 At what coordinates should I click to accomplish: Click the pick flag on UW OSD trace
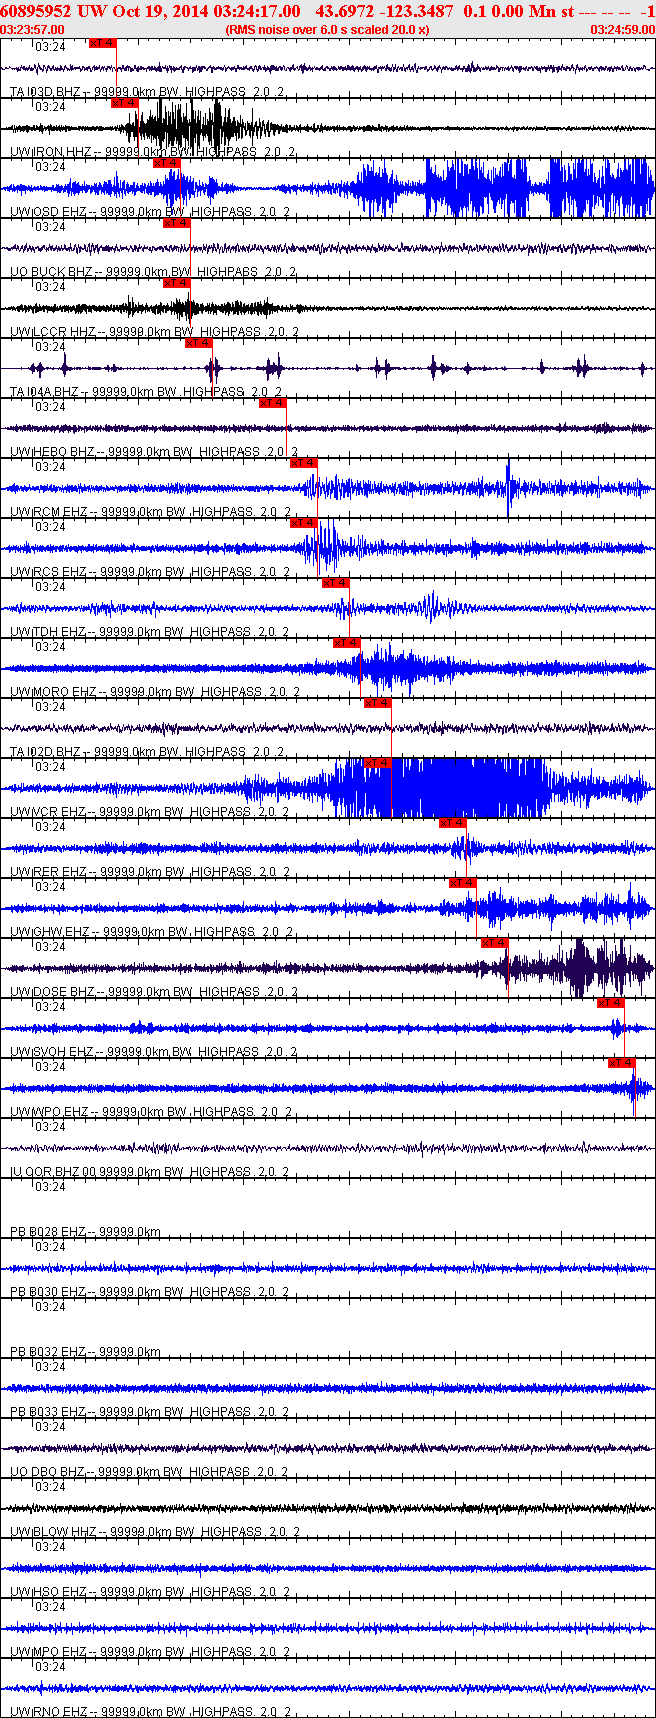167,163
